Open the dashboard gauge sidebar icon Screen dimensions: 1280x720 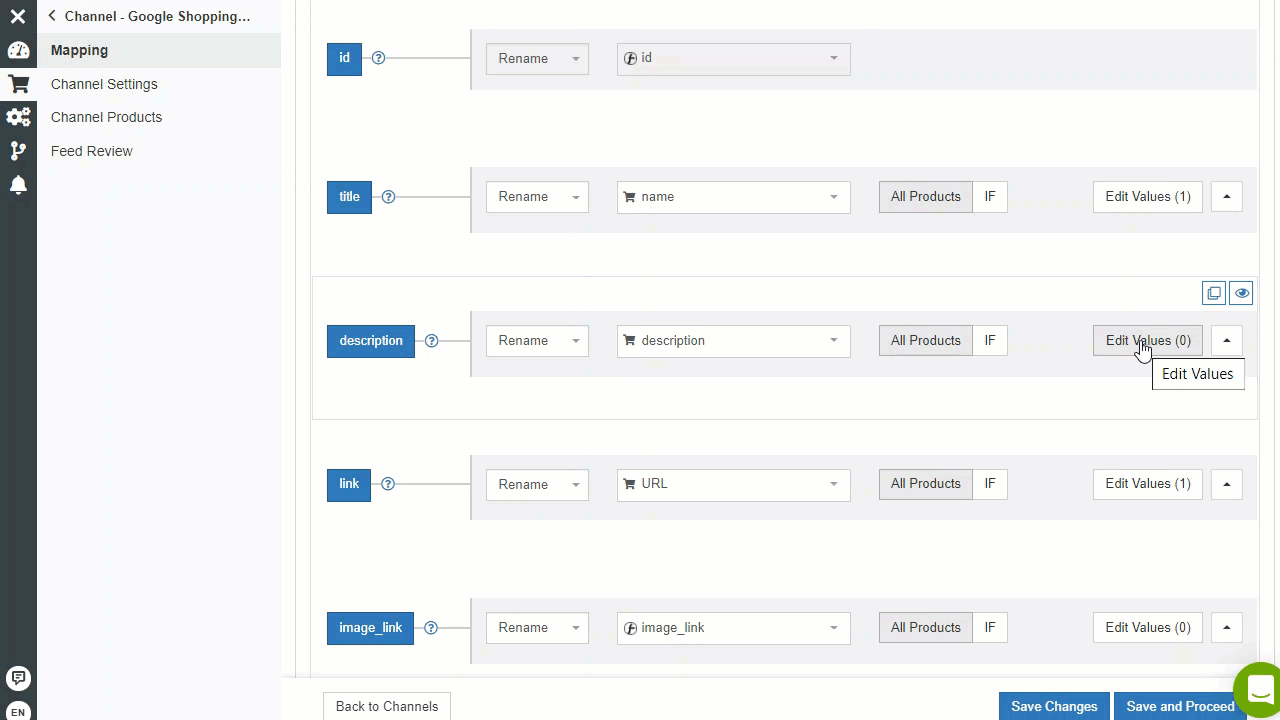point(18,50)
